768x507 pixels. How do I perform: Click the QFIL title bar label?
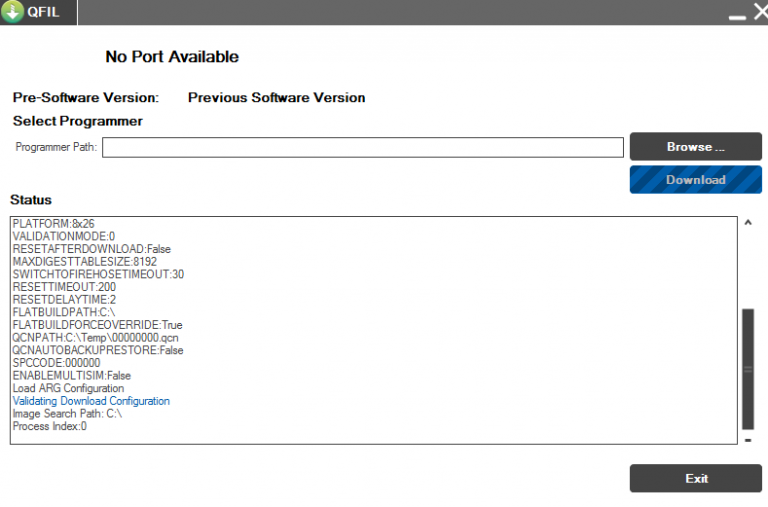[x=45, y=13]
